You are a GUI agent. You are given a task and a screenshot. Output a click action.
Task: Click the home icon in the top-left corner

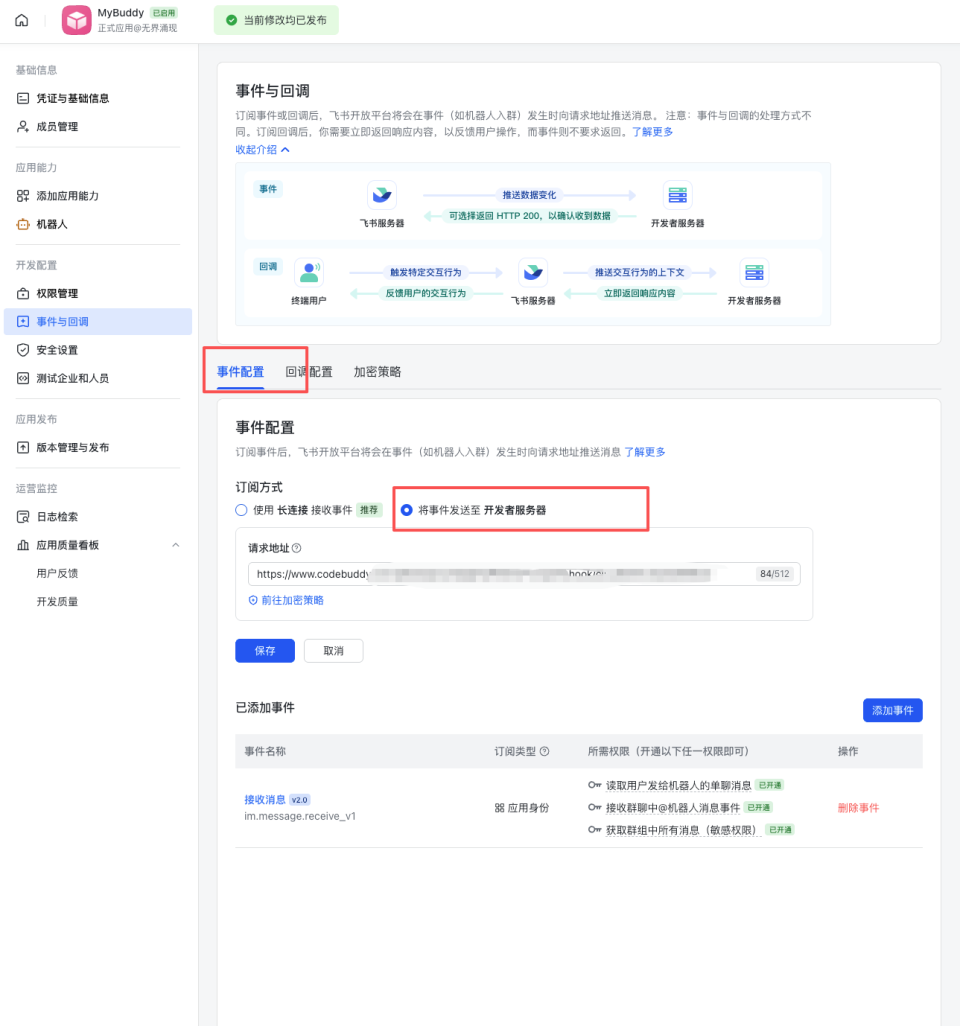[21, 20]
